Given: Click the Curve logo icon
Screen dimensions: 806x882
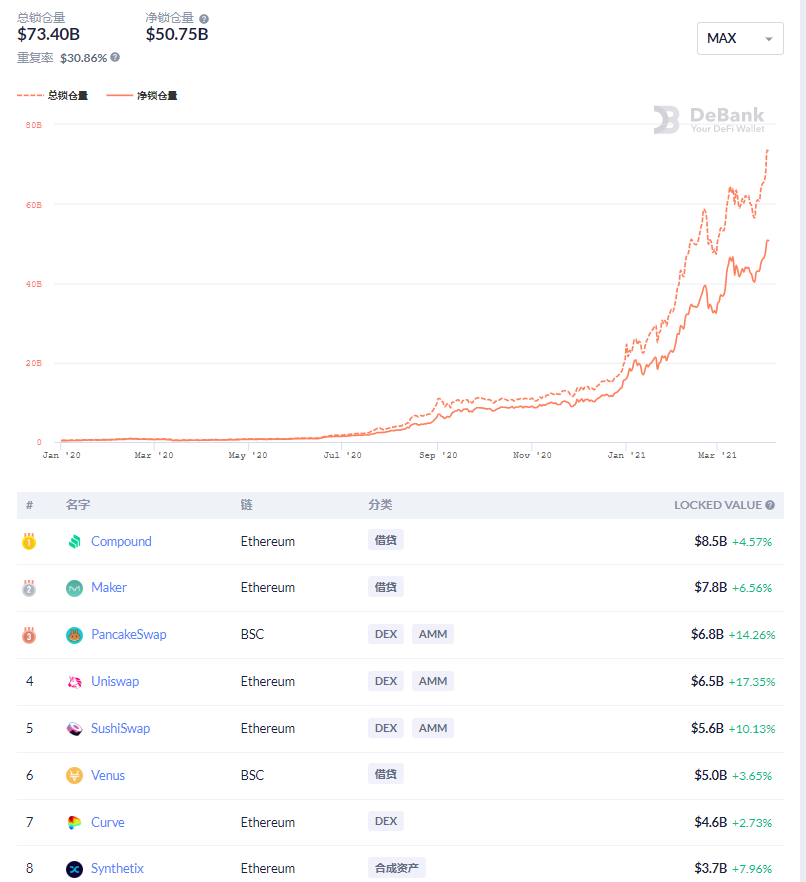Looking at the screenshot, I should (x=74, y=822).
